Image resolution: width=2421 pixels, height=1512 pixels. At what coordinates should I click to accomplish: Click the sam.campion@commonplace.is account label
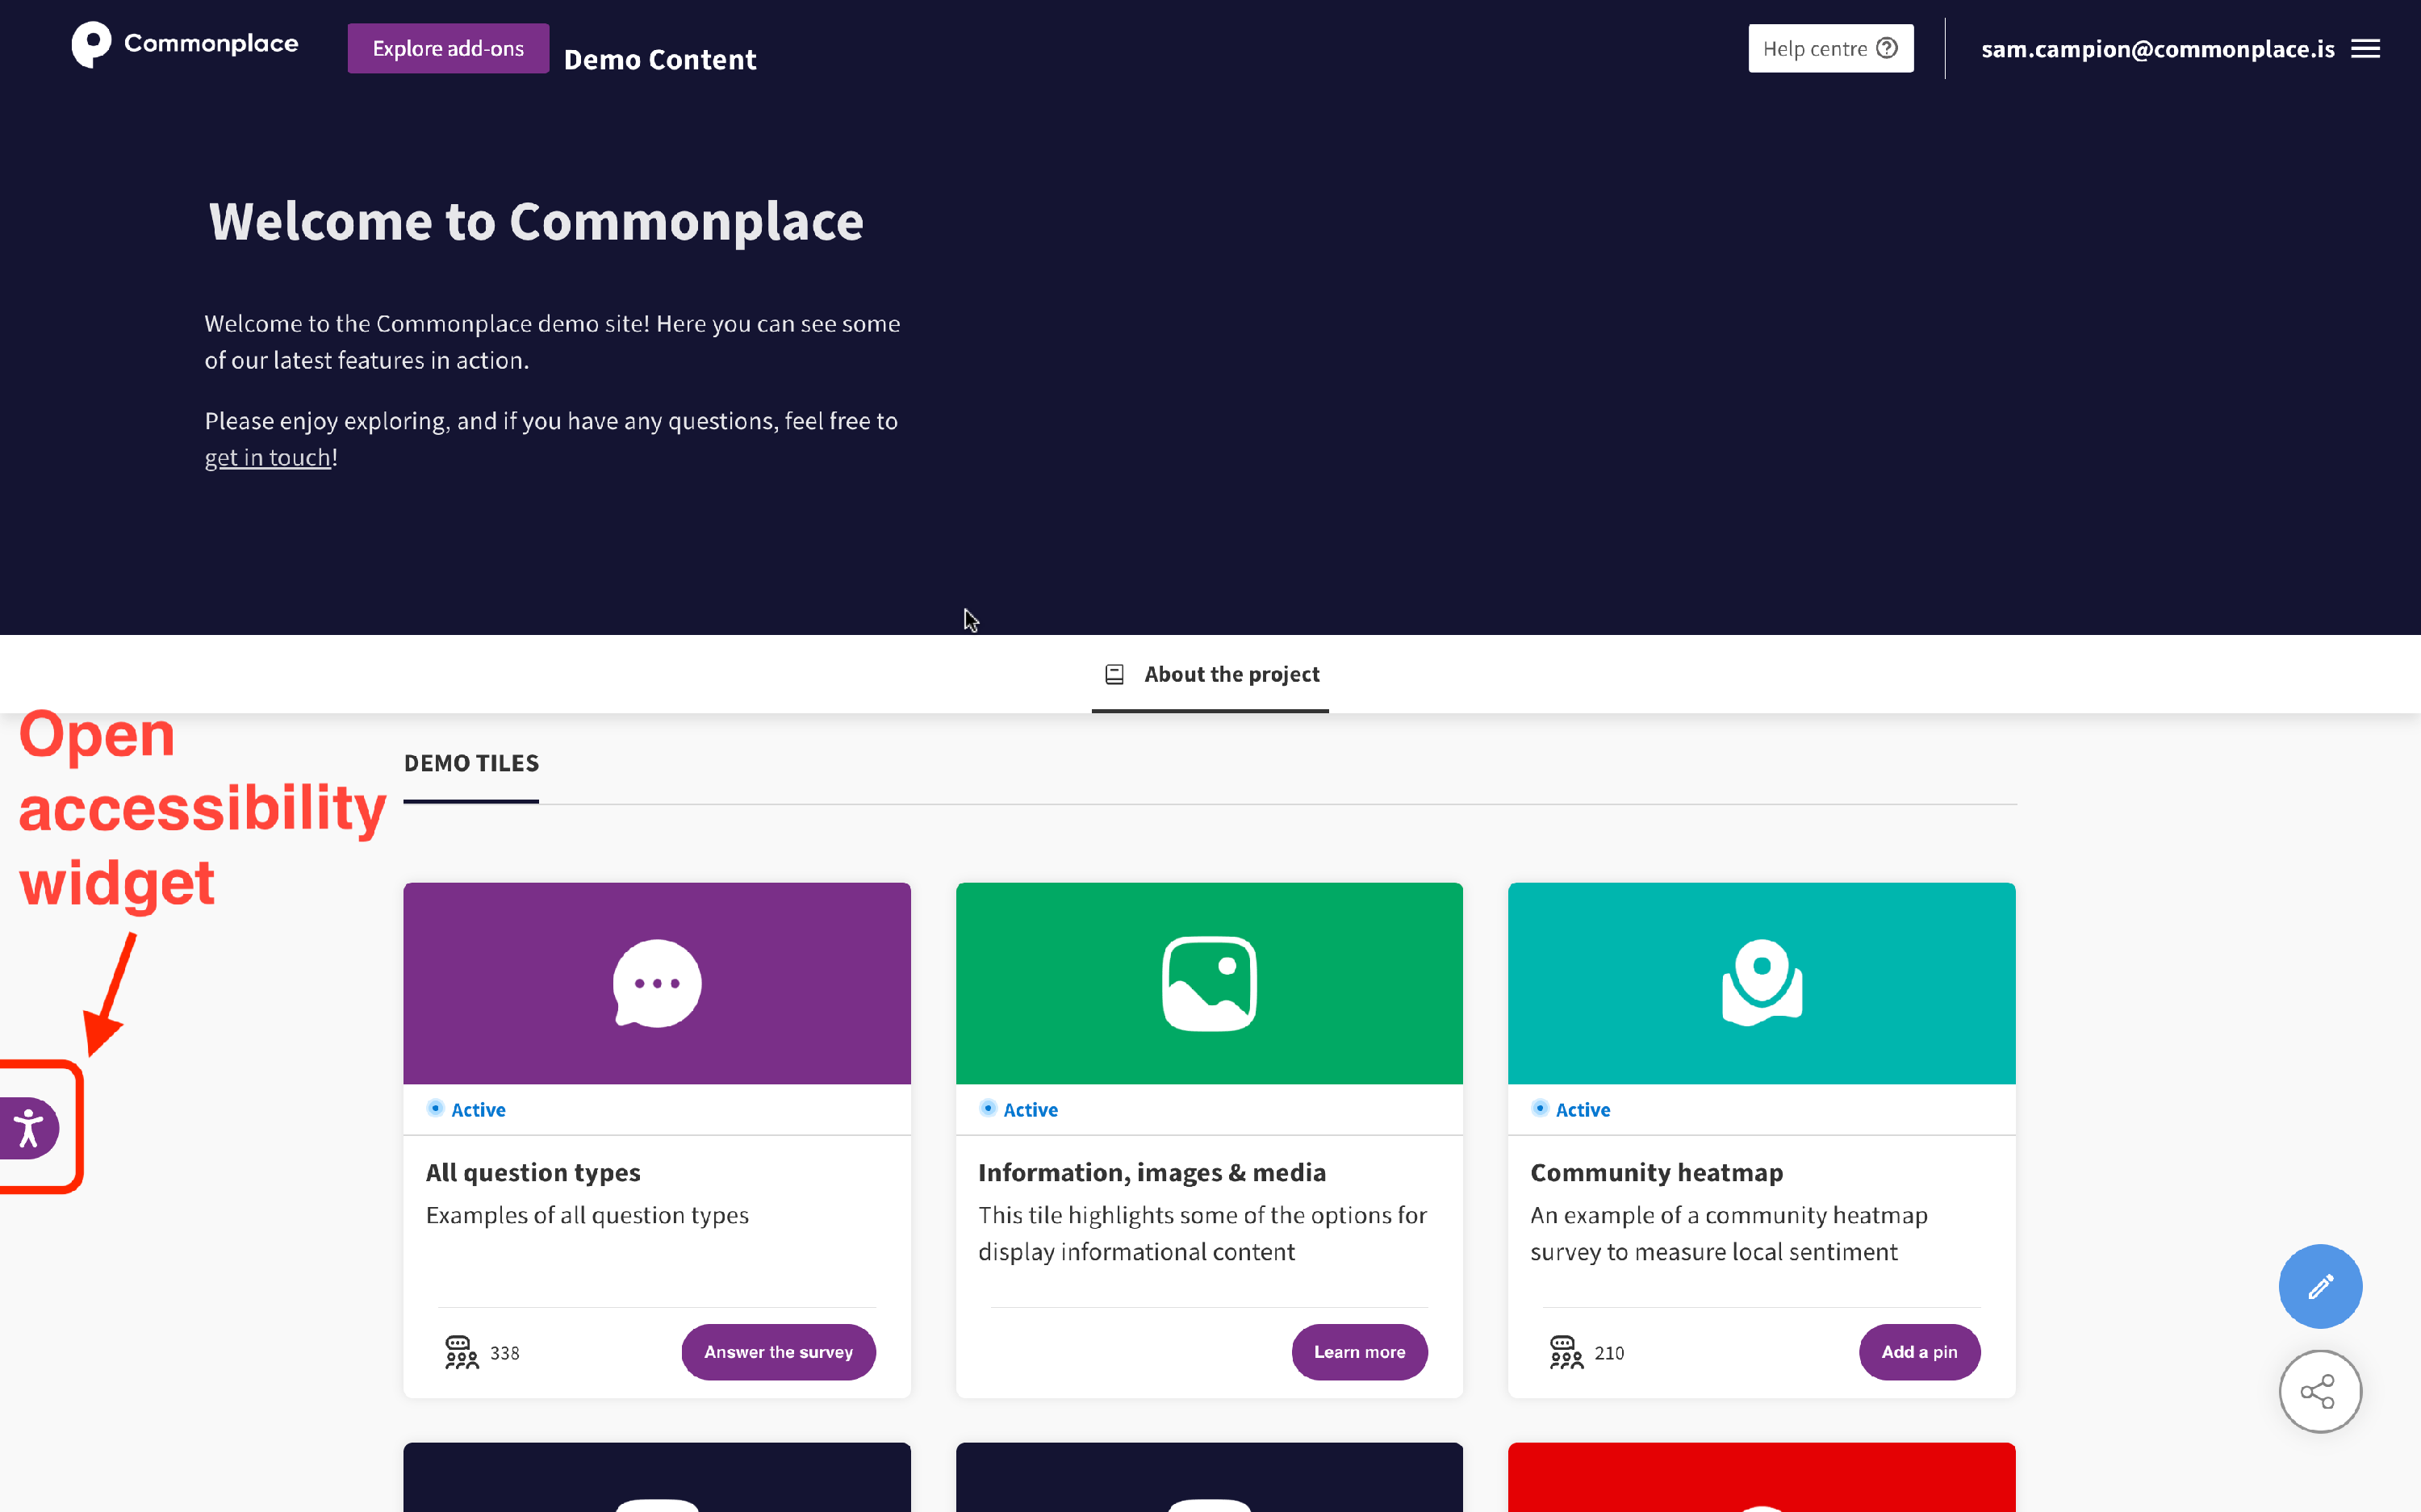[x=2157, y=48]
